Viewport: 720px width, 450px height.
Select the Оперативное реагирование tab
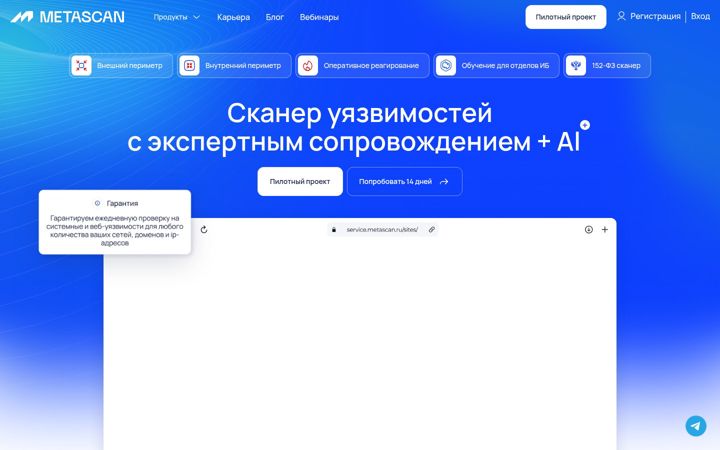[362, 65]
